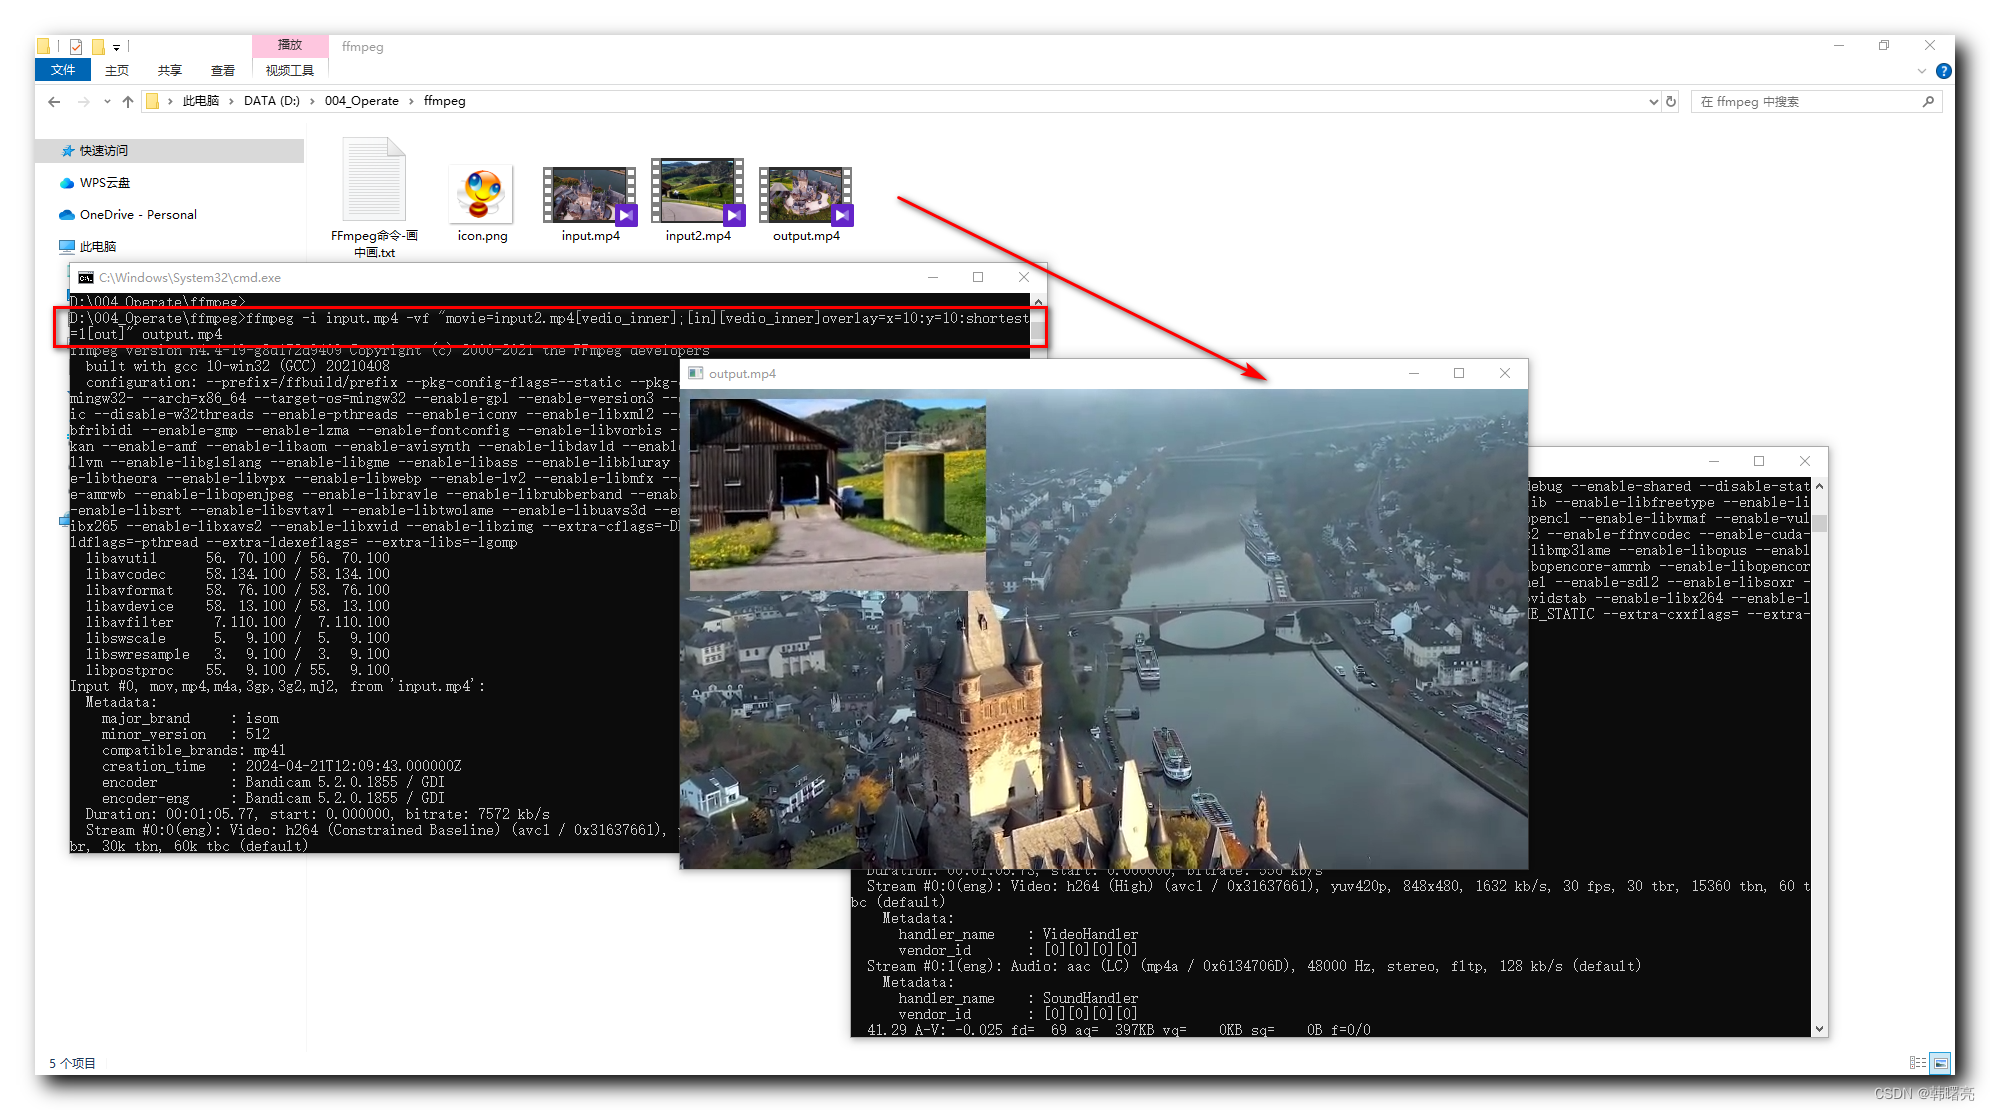
Task: Click the play overlay on input.mp4 thumbnail
Action: point(626,214)
